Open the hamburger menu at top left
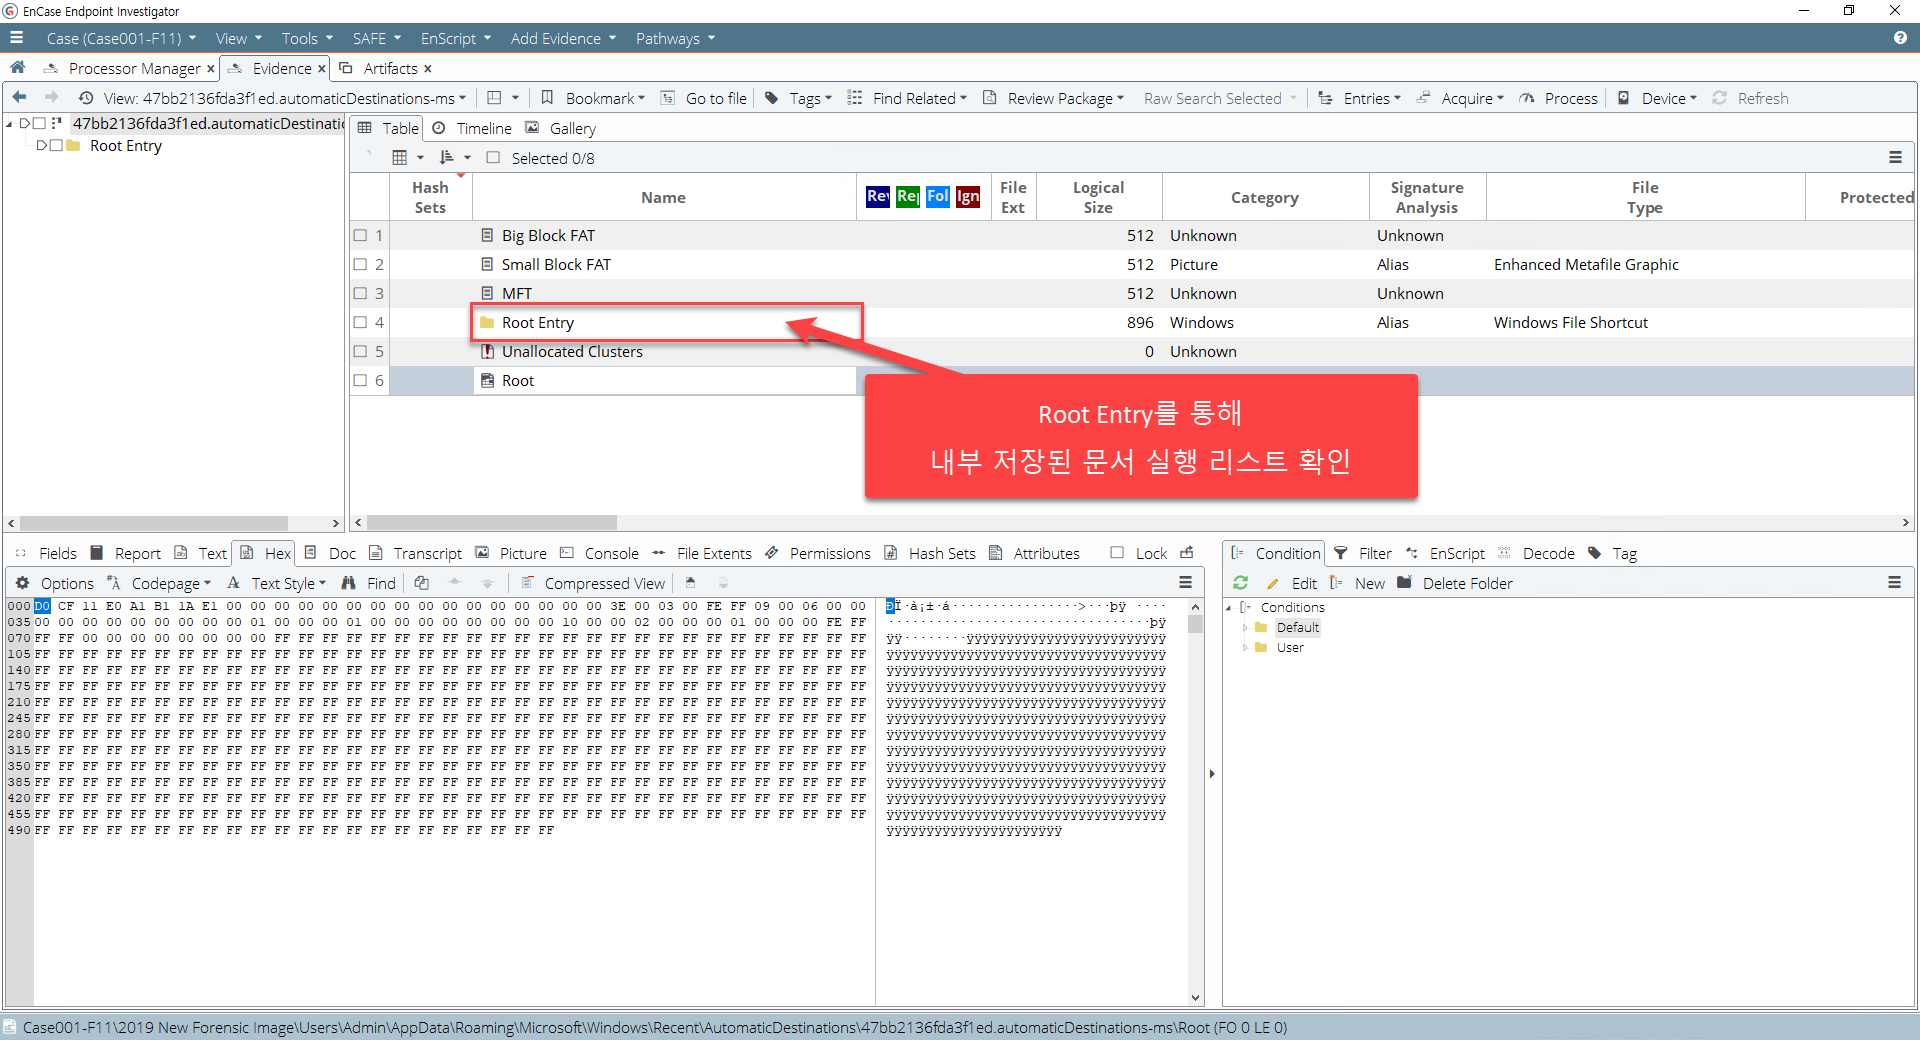Viewport: 1920px width, 1040px height. coord(16,38)
